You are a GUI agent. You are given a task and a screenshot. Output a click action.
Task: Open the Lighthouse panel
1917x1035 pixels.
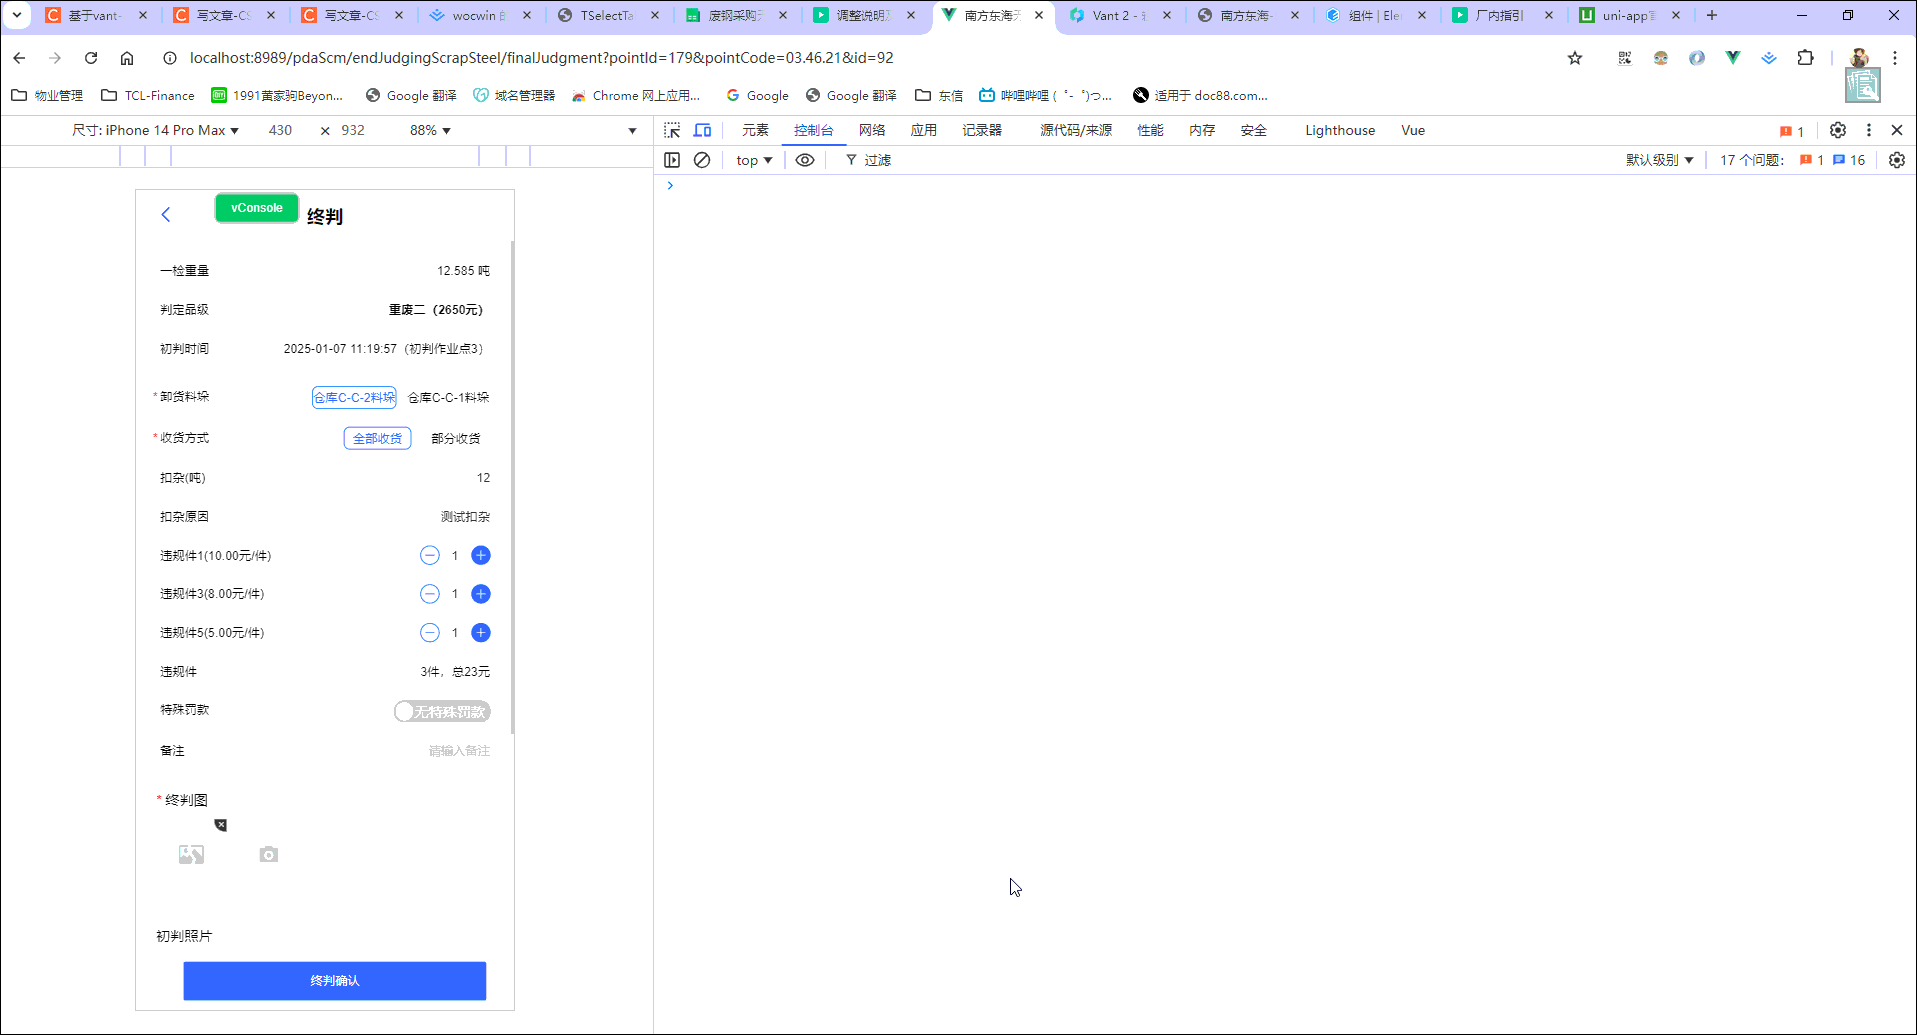[x=1339, y=130]
